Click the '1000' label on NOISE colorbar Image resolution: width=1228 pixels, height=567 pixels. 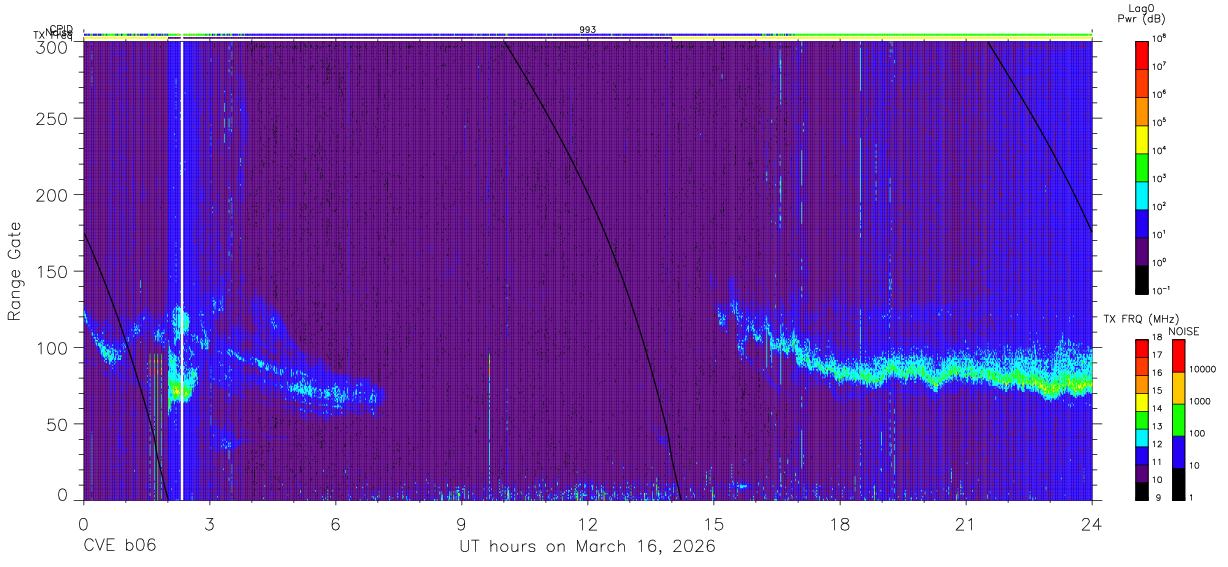pos(1198,401)
